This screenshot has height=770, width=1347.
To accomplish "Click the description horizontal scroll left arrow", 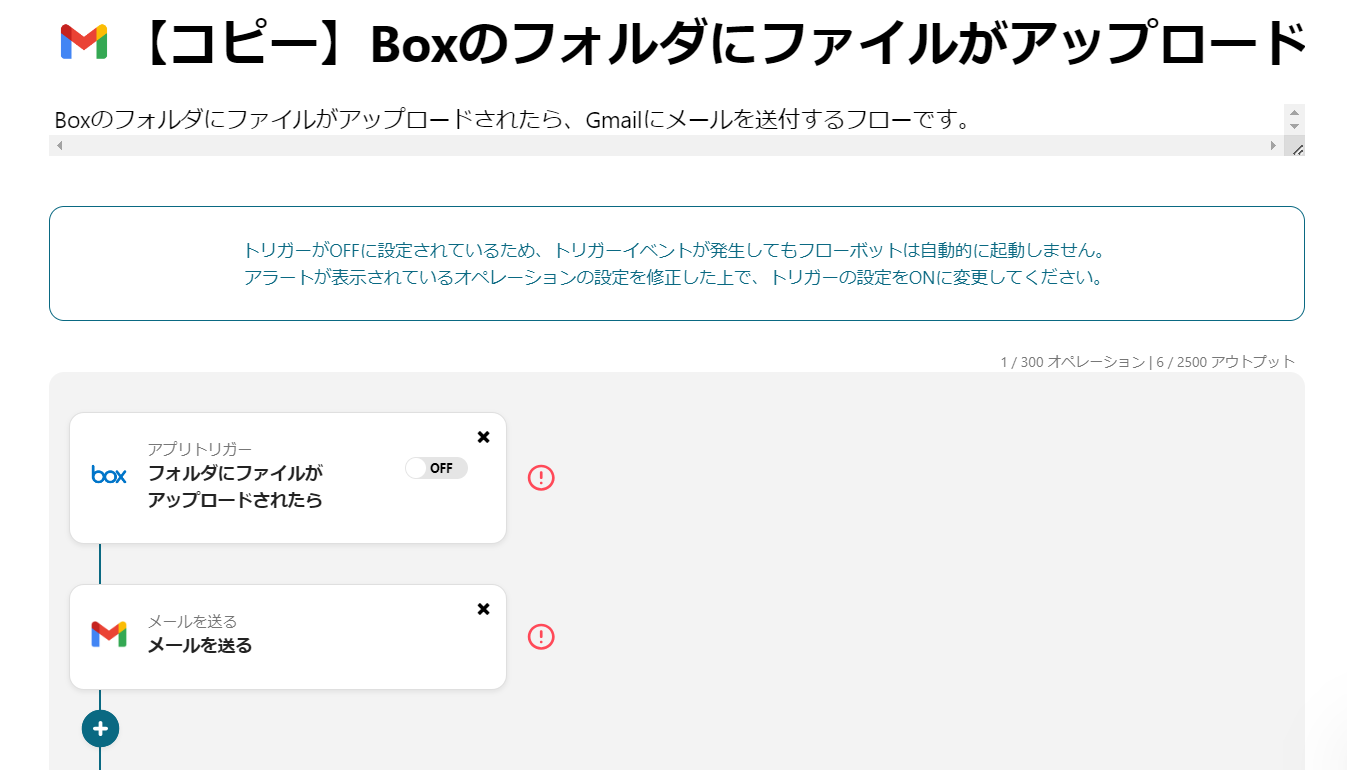I will 59,146.
